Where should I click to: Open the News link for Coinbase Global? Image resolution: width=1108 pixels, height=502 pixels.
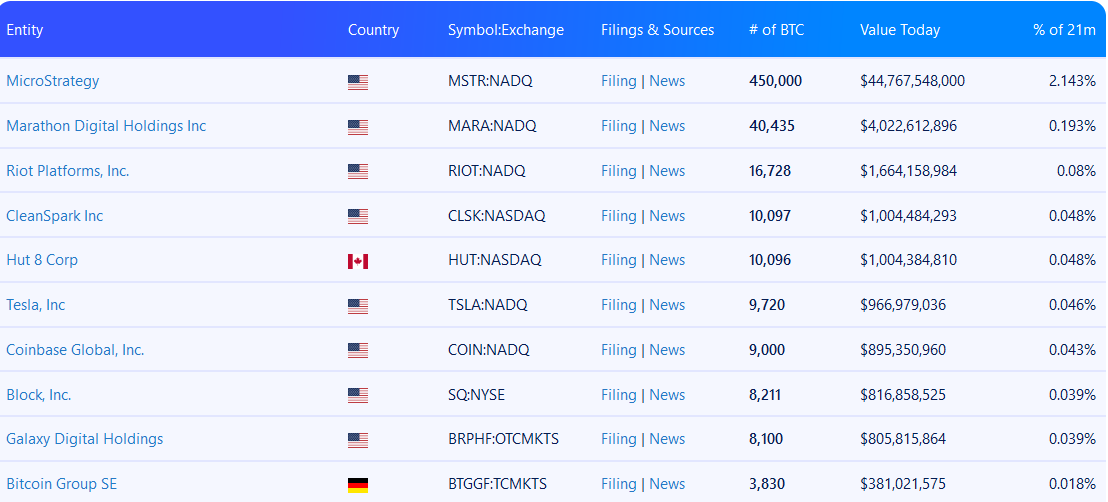[x=667, y=350]
